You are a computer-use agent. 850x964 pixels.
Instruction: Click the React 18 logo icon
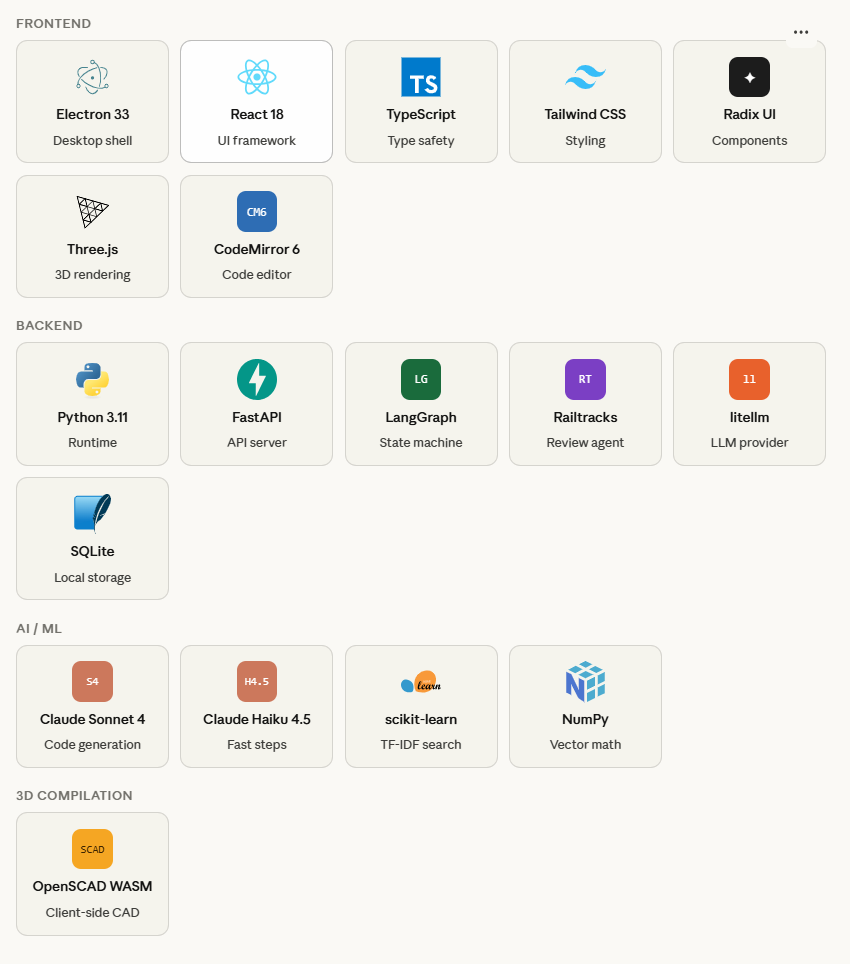(x=256, y=77)
